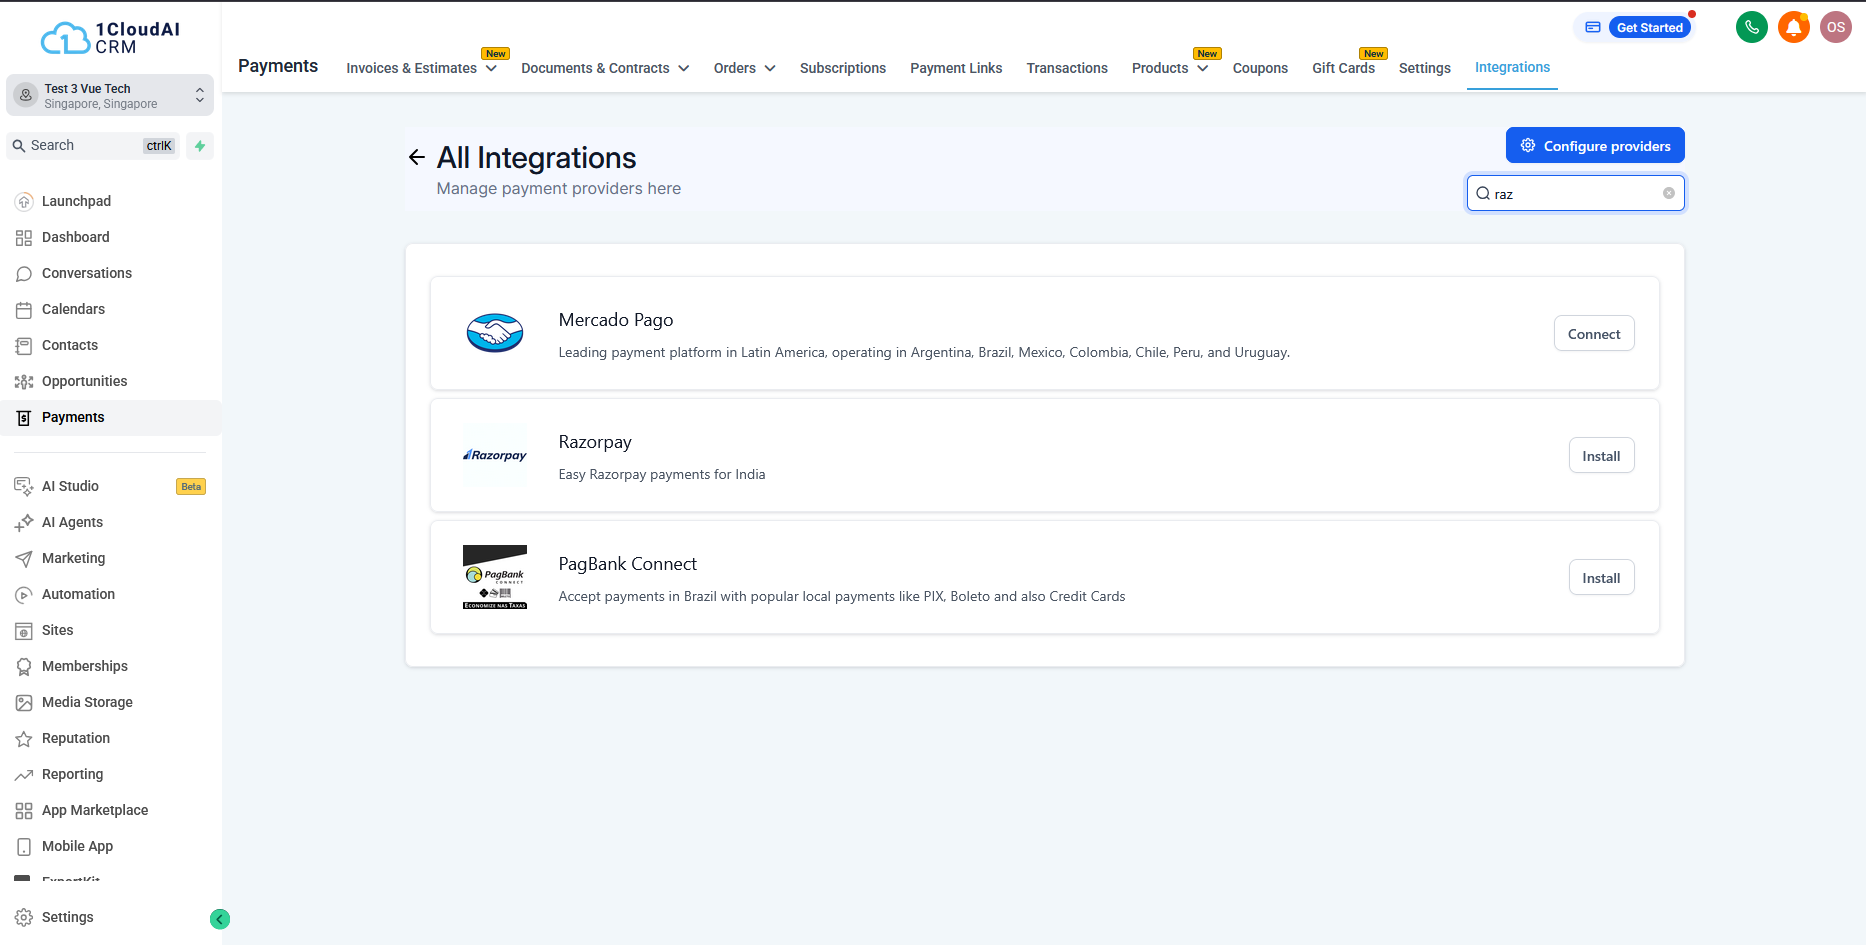Open the OS user avatar menu
Screen dimensions: 1866x945
point(1836,27)
